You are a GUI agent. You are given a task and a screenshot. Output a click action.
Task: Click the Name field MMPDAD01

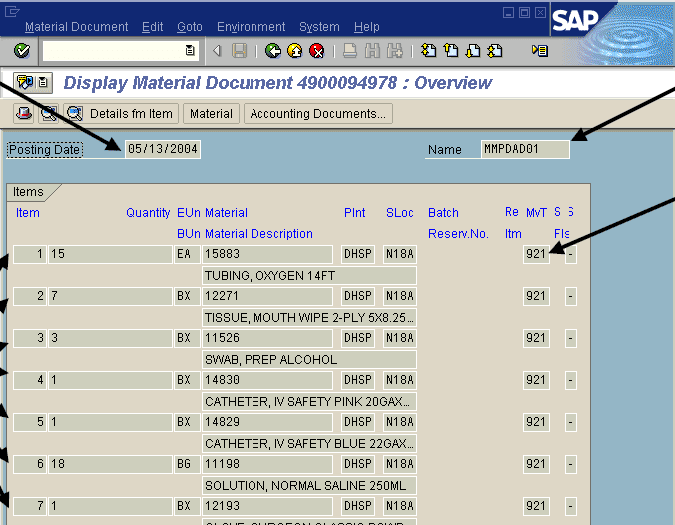point(525,149)
